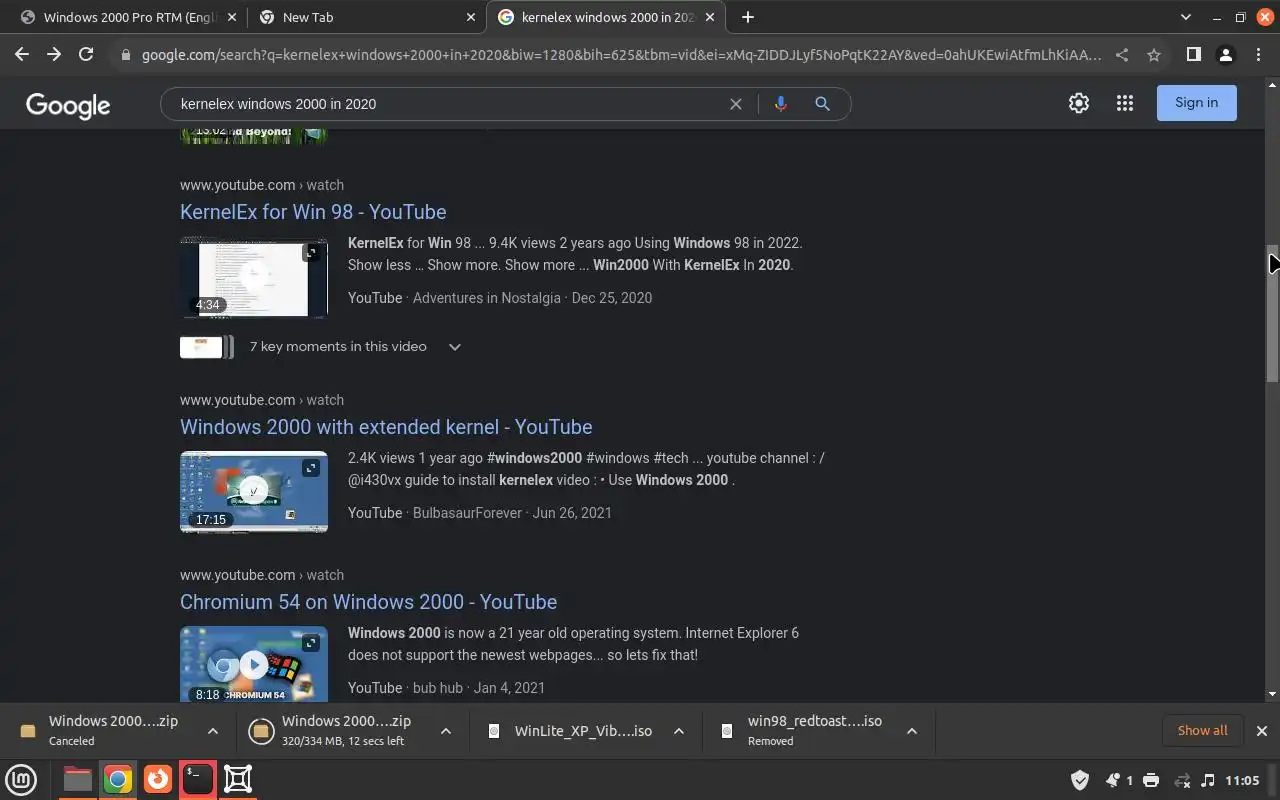
Task: Open options for canceled Windows 2000 zip
Action: [213, 731]
